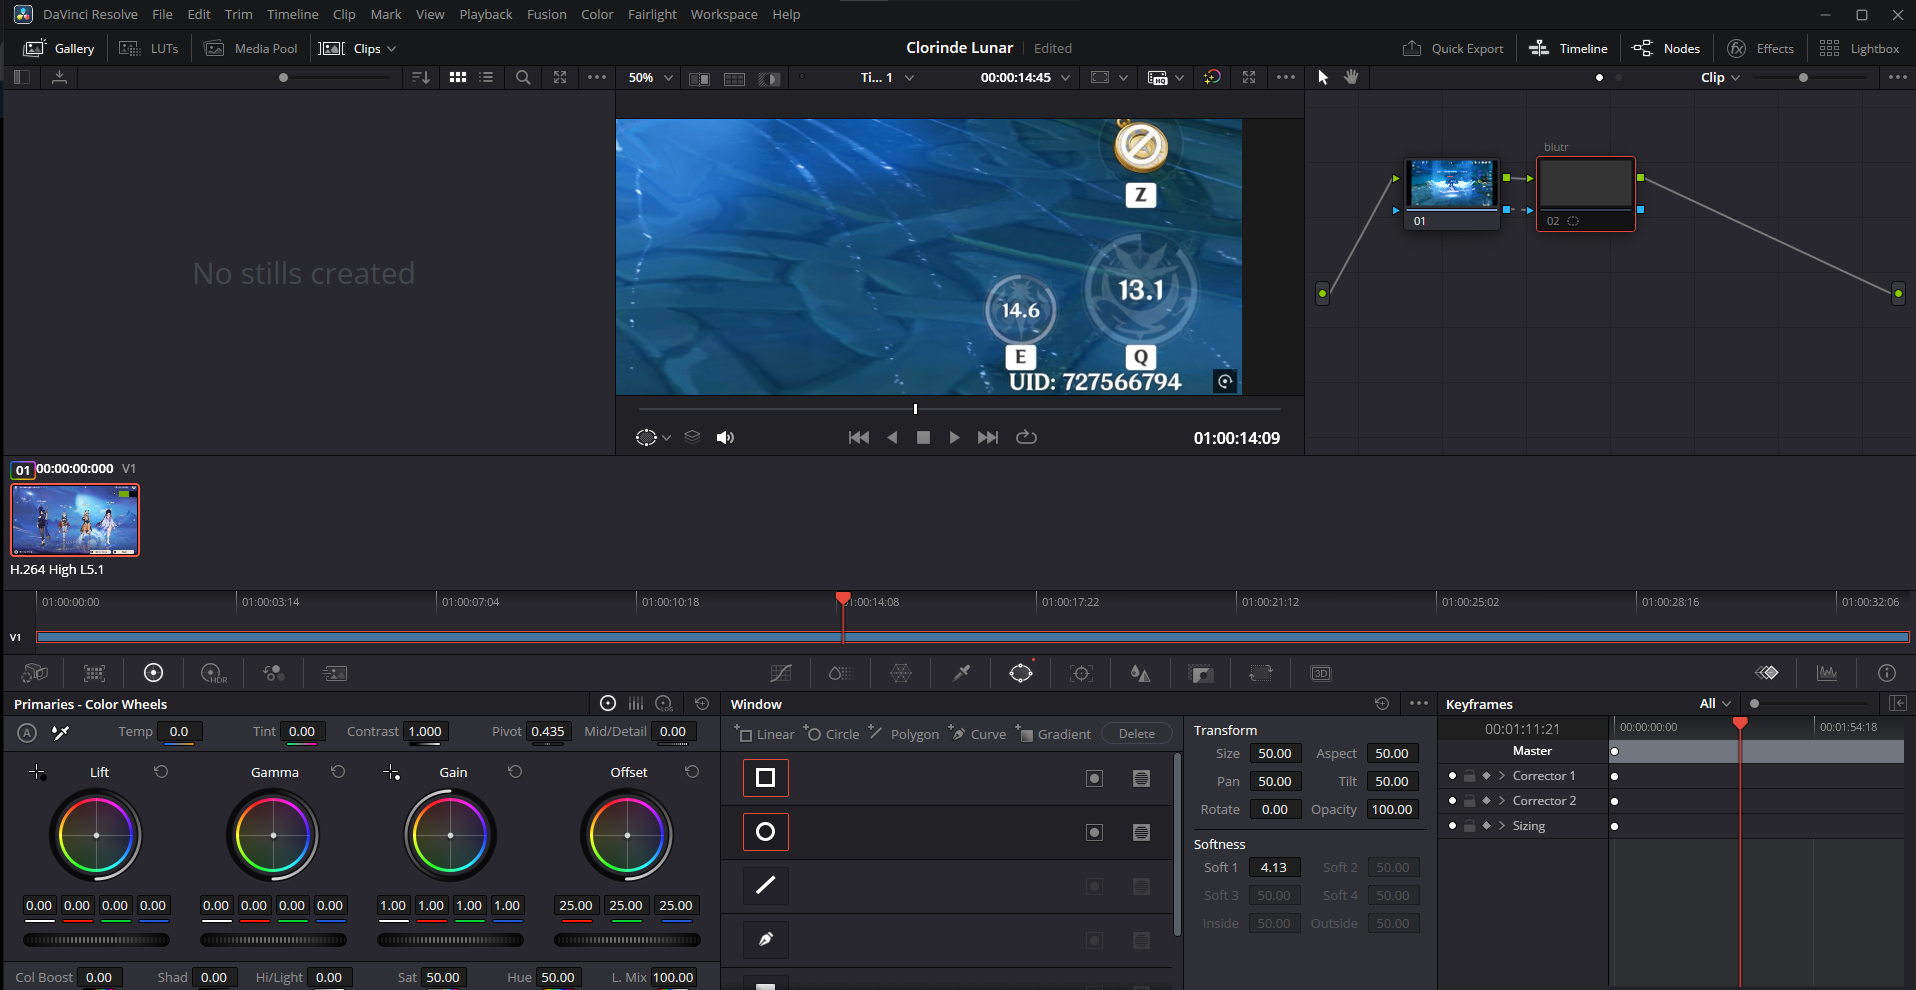Screen dimensions: 1916x990
Task: Open the Blur palette icon
Action: click(1141, 673)
